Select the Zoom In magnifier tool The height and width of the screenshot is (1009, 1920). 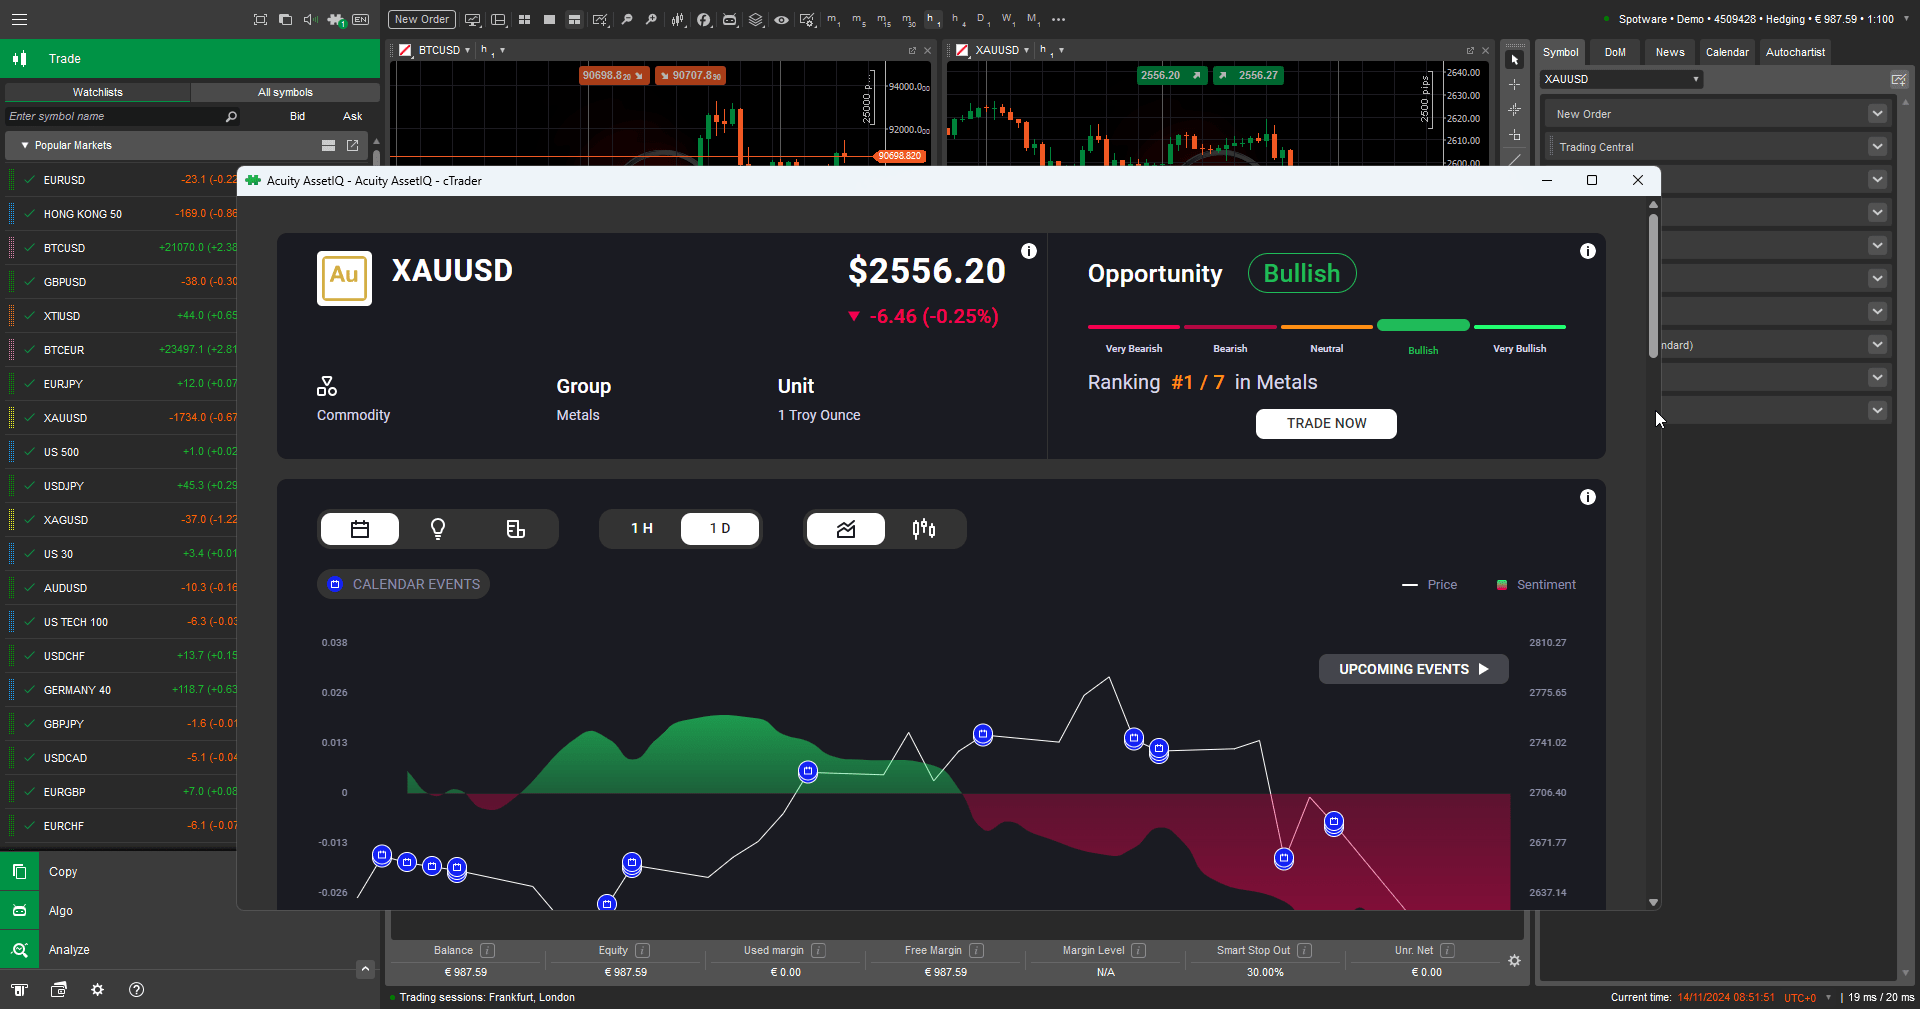650,19
